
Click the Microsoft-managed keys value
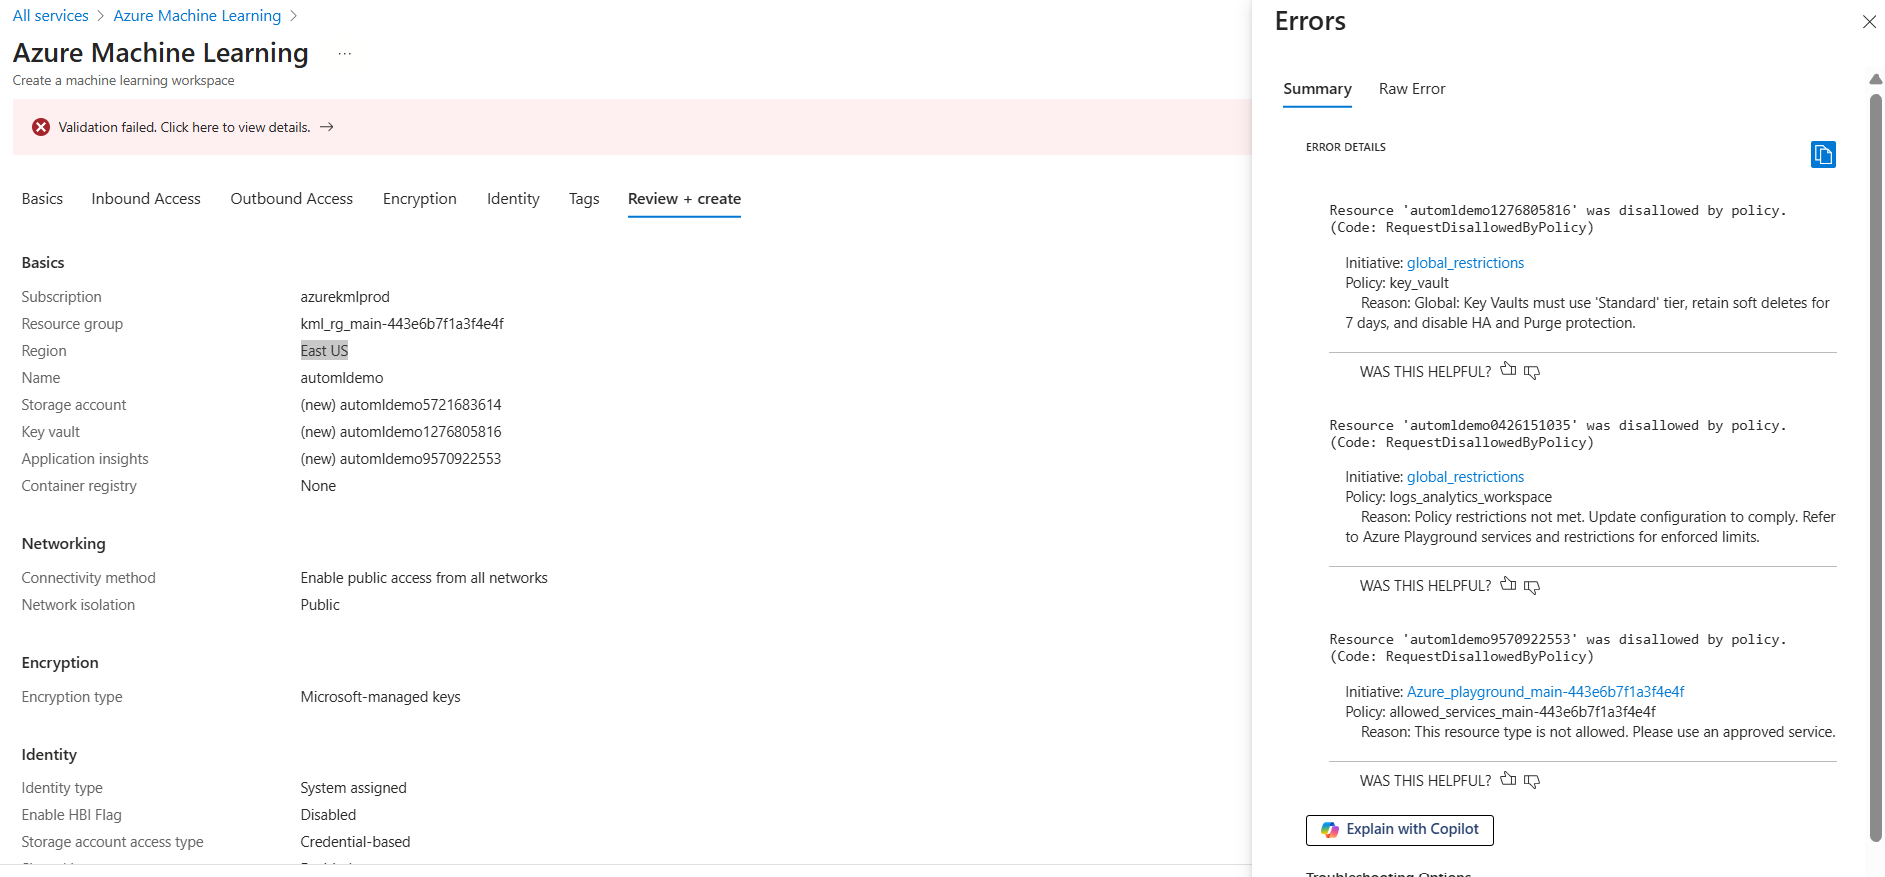point(380,697)
